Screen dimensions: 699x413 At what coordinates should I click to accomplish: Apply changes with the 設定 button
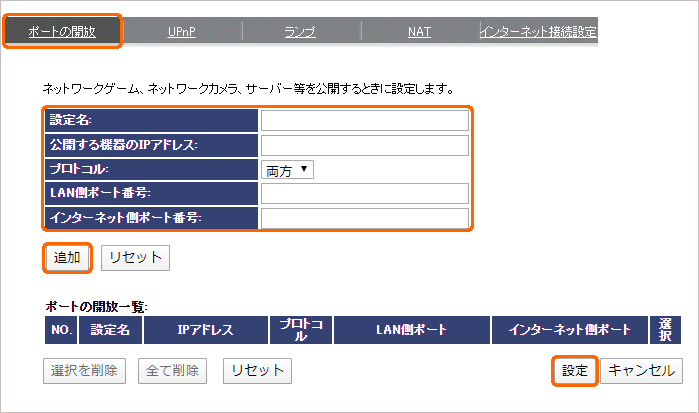point(574,371)
